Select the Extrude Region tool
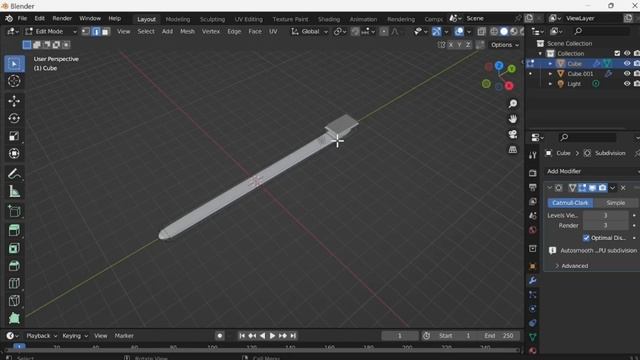This screenshot has width=640, height=360. [x=14, y=231]
